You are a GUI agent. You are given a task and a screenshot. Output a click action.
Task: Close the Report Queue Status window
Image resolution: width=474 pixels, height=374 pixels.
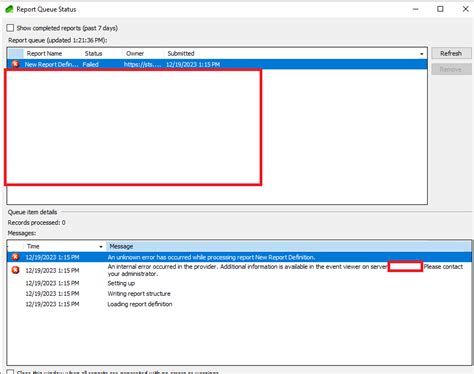pos(466,9)
